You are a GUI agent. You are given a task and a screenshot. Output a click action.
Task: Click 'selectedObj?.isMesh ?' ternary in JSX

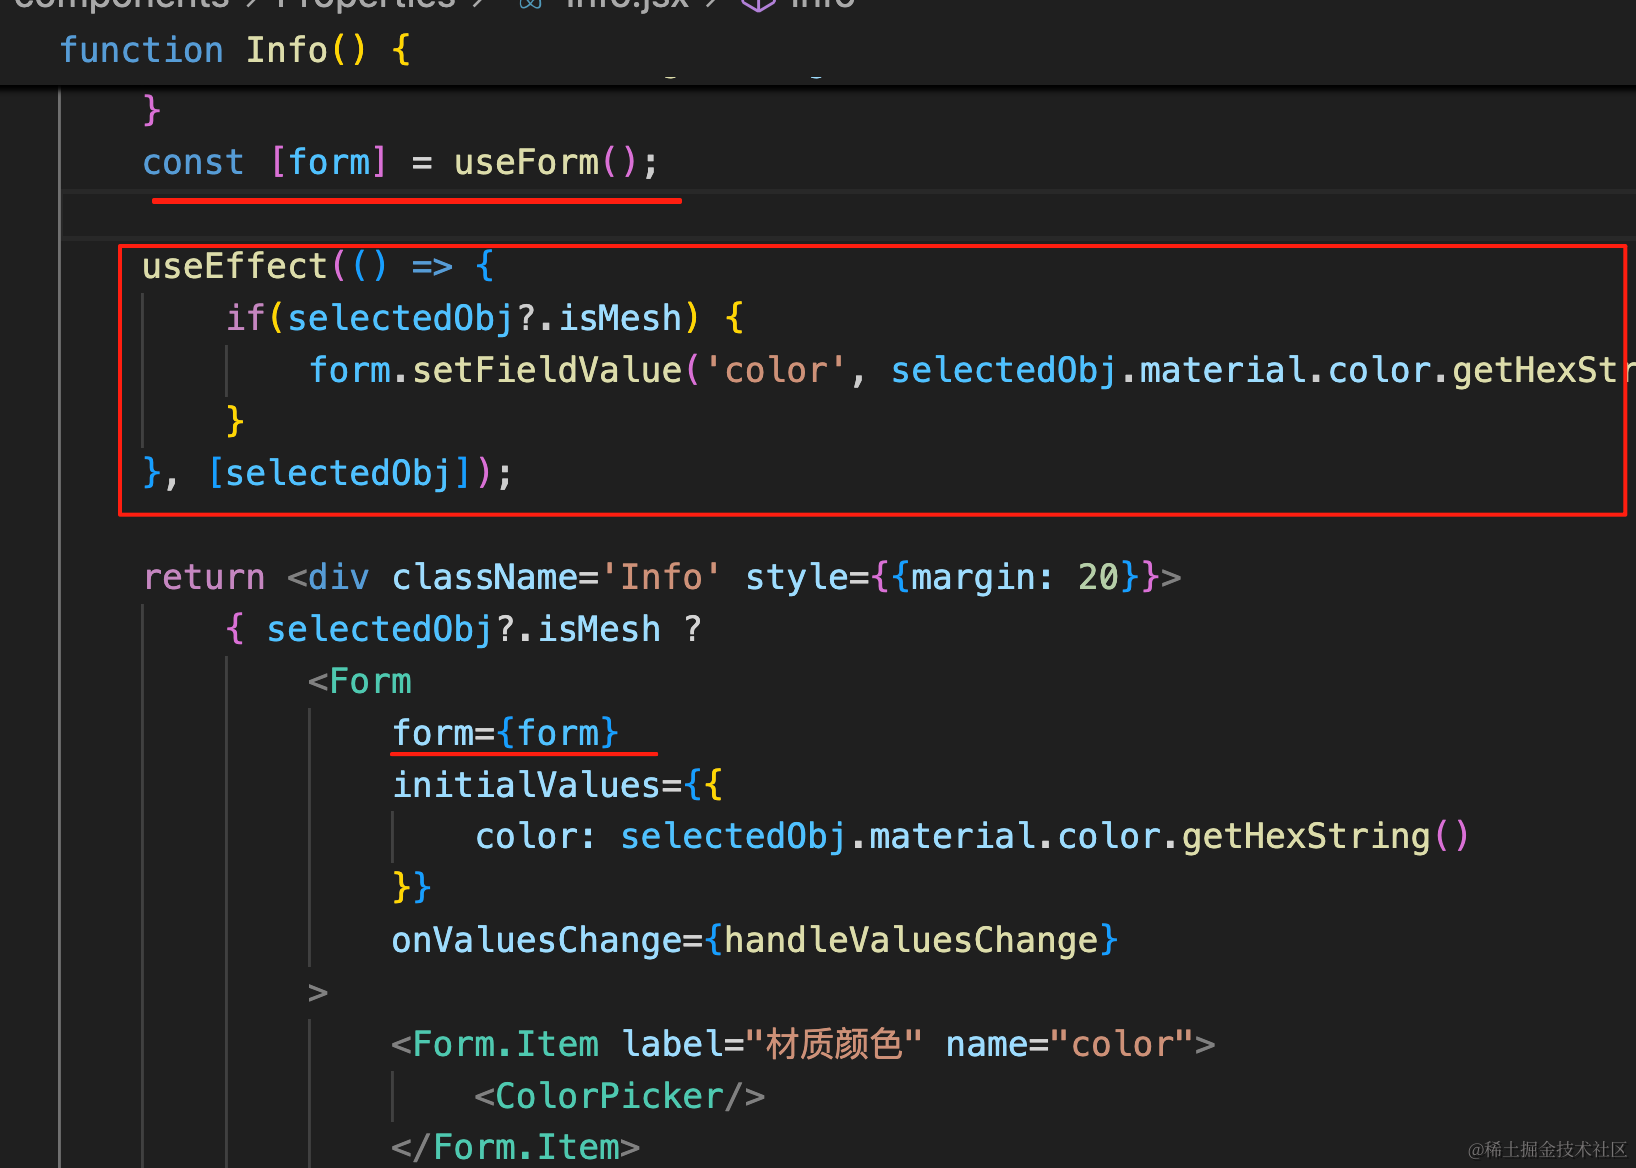(485, 629)
